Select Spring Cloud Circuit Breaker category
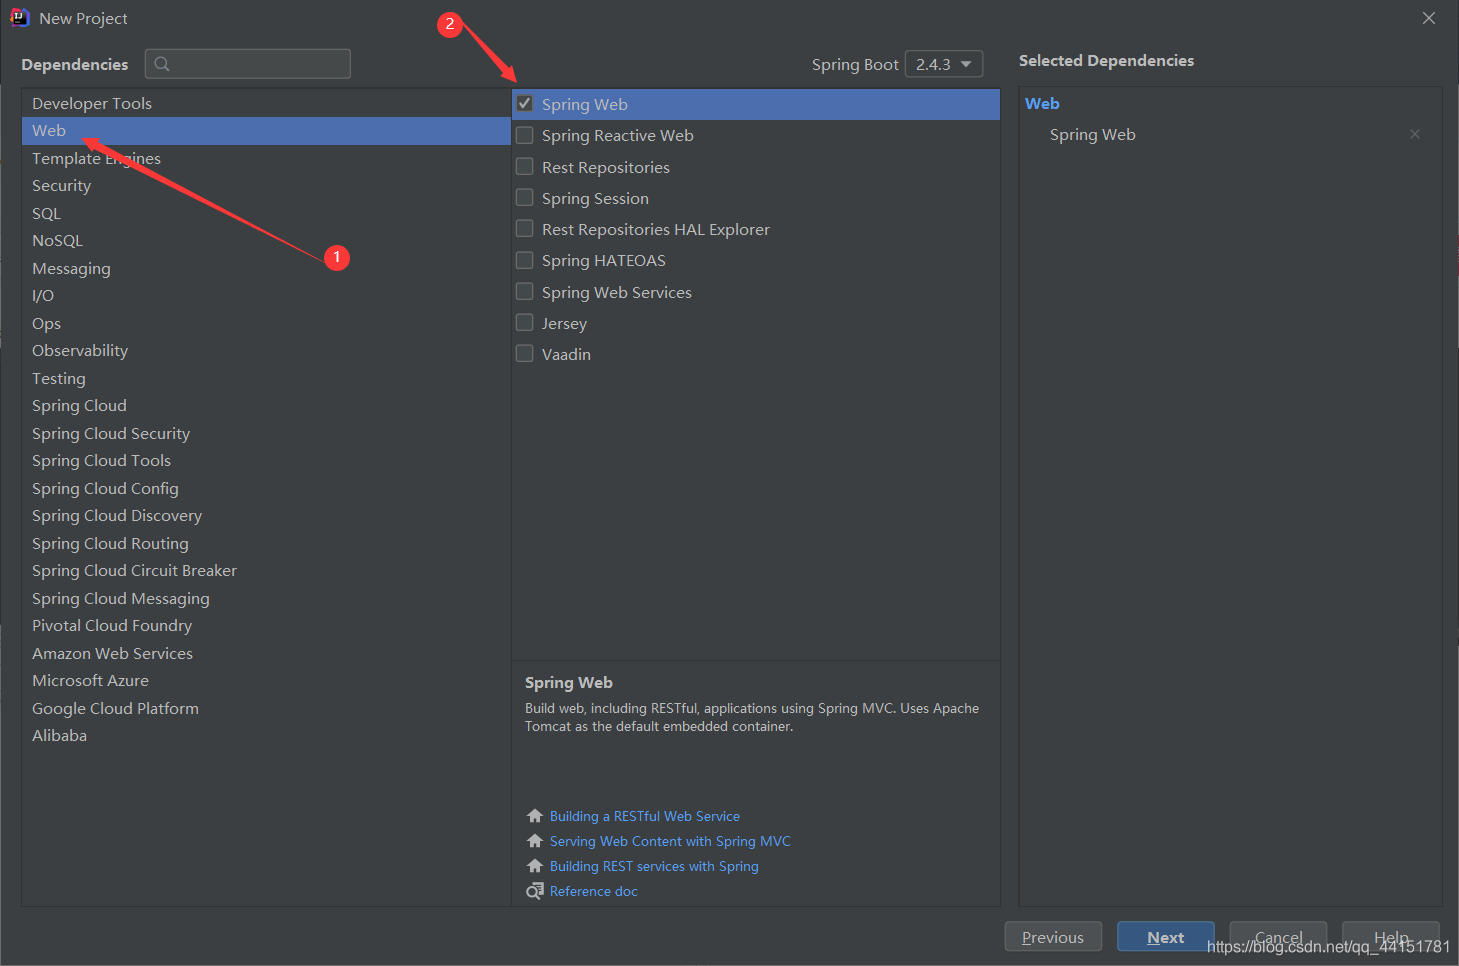The height and width of the screenshot is (966, 1459). 266,571
